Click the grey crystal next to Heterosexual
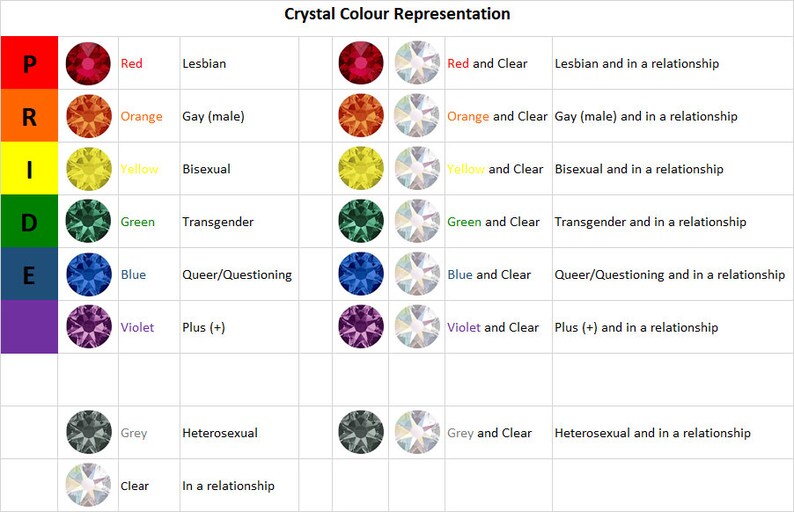This screenshot has width=794, height=512. point(89,432)
